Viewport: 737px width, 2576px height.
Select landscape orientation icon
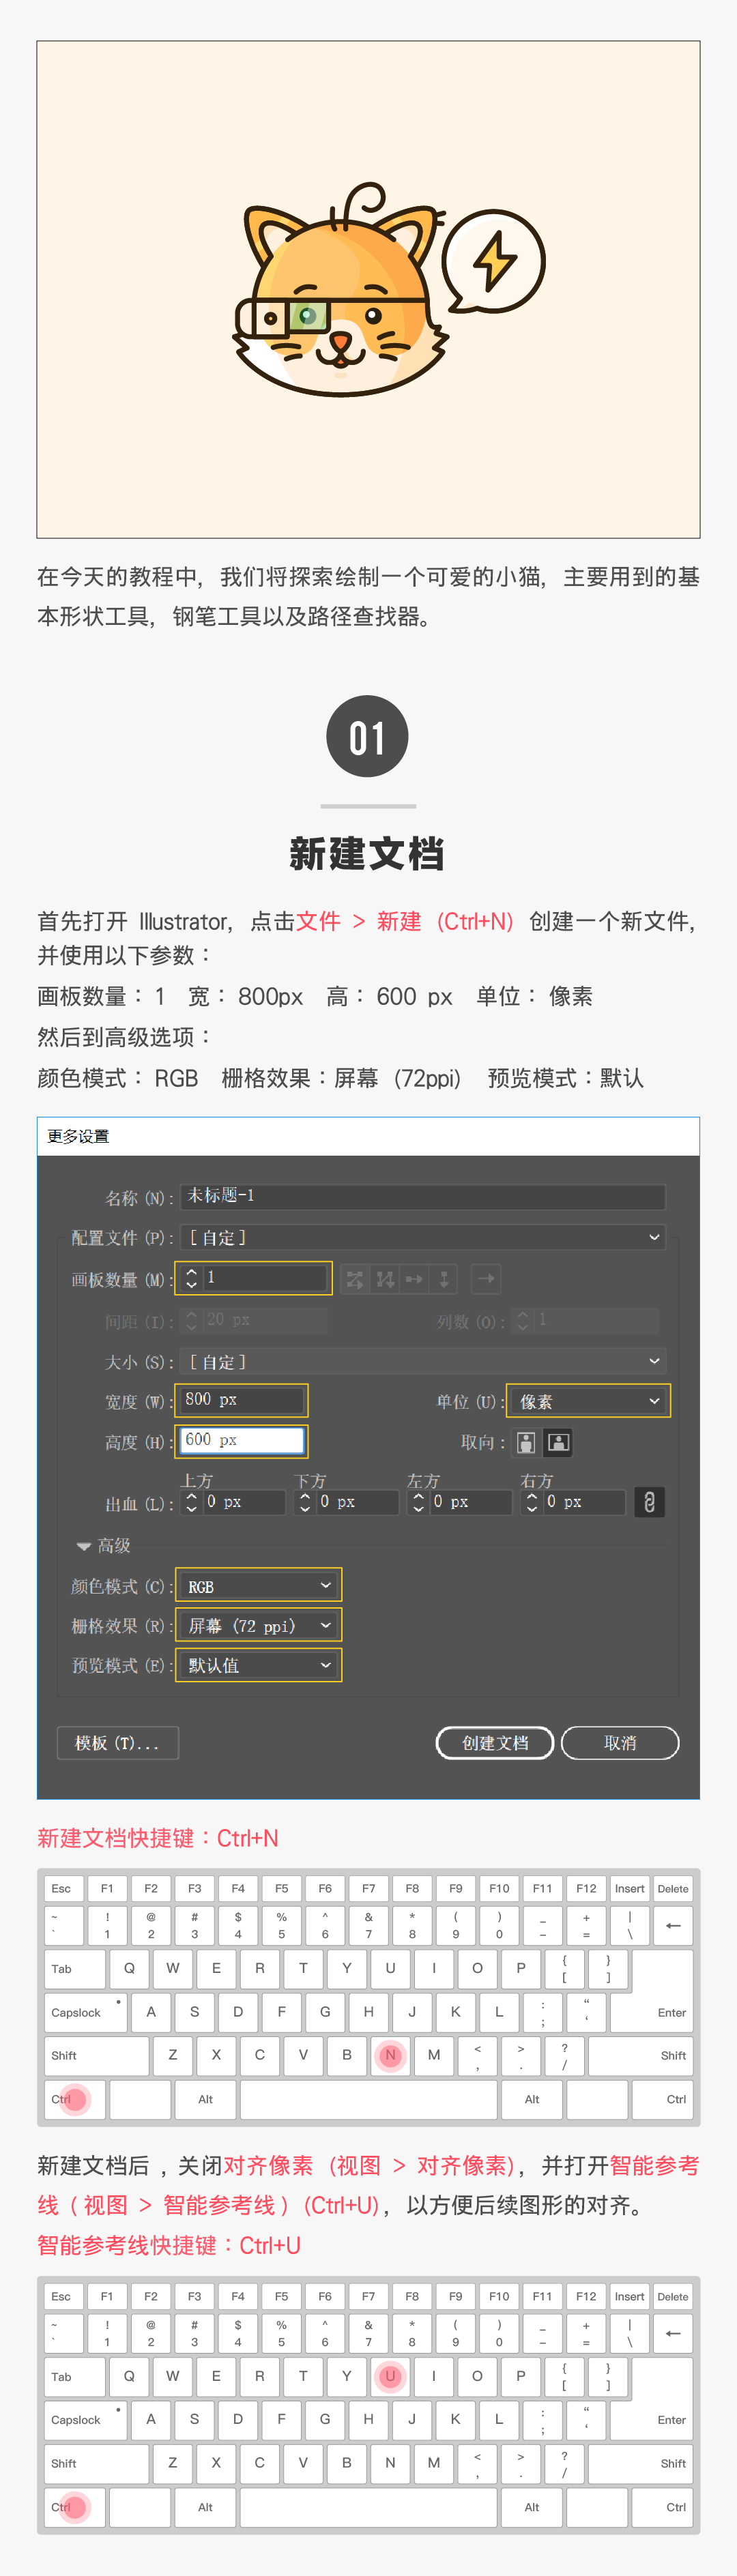[558, 1442]
